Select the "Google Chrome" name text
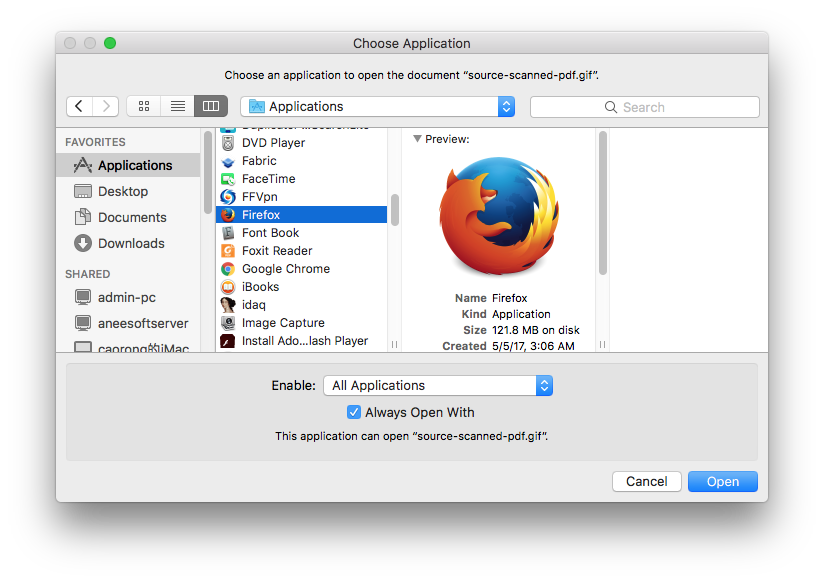Image resolution: width=824 pixels, height=582 pixels. tap(286, 269)
